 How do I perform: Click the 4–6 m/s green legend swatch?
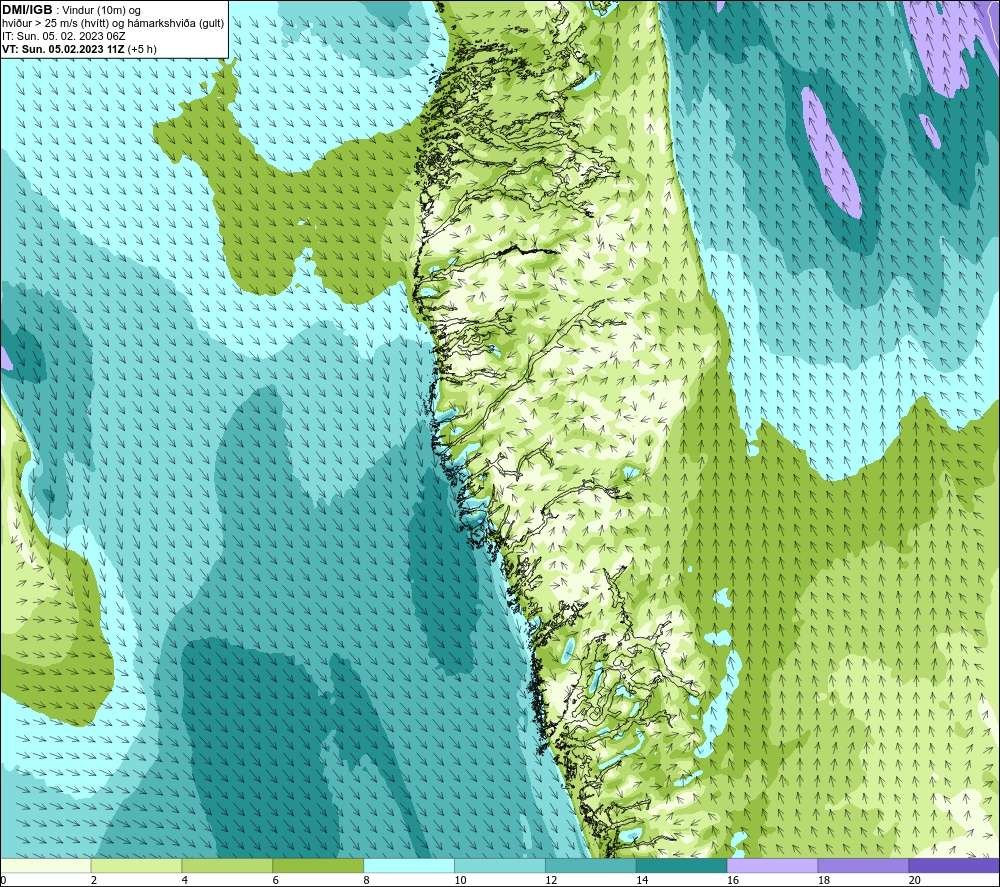[227, 865]
